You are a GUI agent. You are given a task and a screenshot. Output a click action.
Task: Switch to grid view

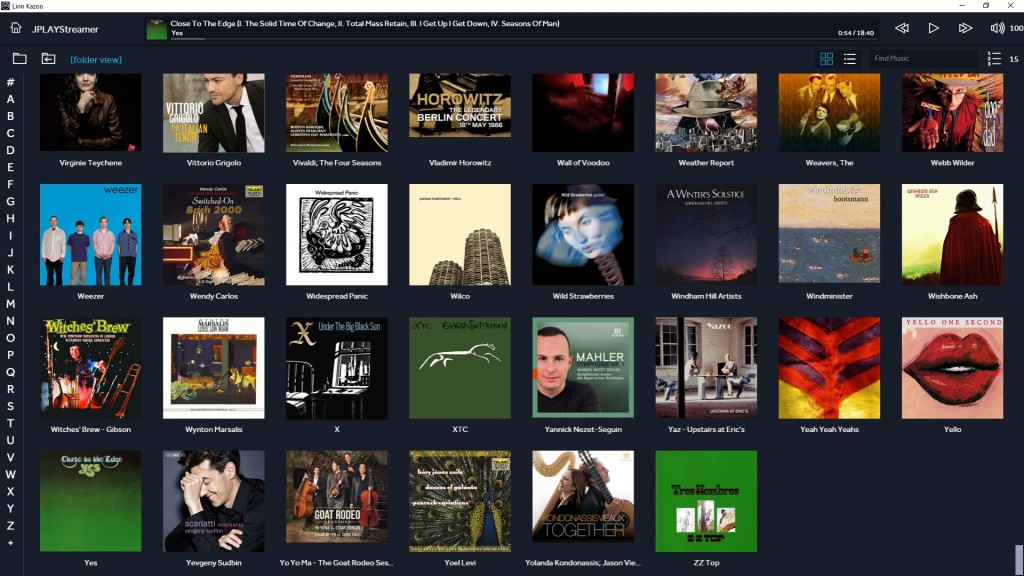click(826, 59)
